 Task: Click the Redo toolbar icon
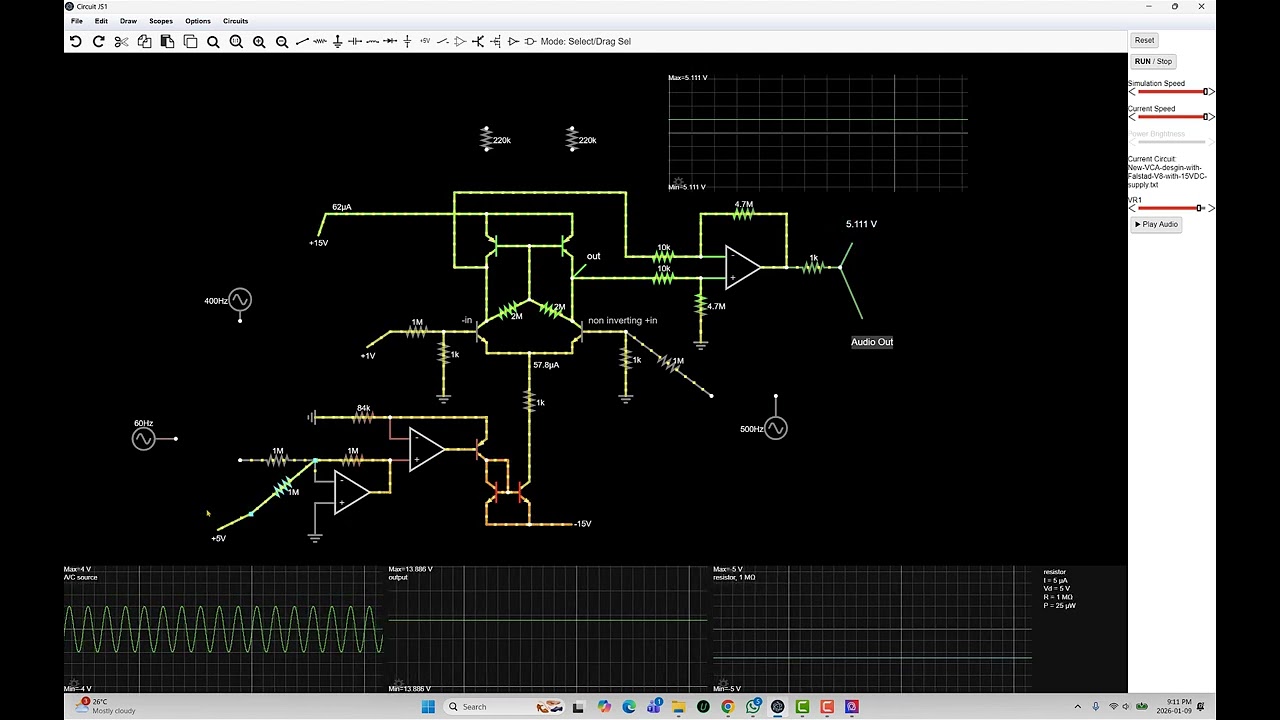[x=98, y=41]
